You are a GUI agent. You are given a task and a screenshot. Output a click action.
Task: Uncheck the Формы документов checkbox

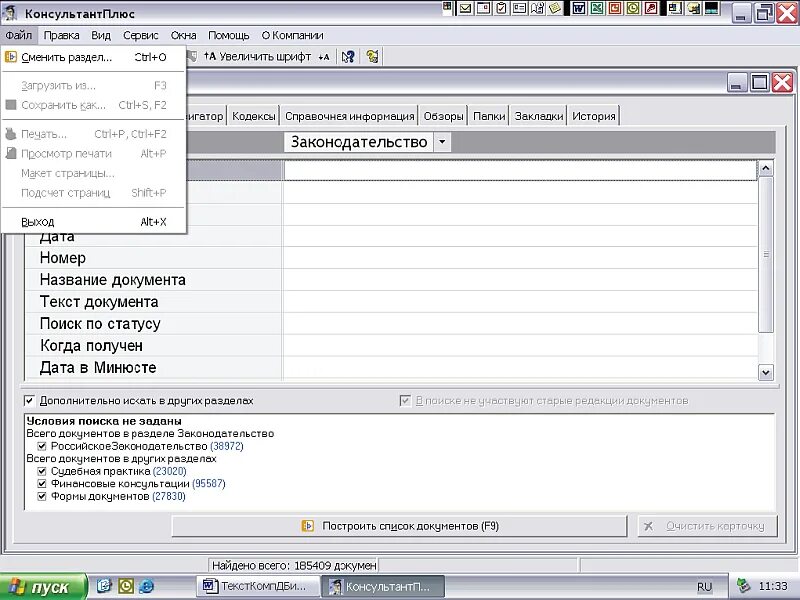42,496
